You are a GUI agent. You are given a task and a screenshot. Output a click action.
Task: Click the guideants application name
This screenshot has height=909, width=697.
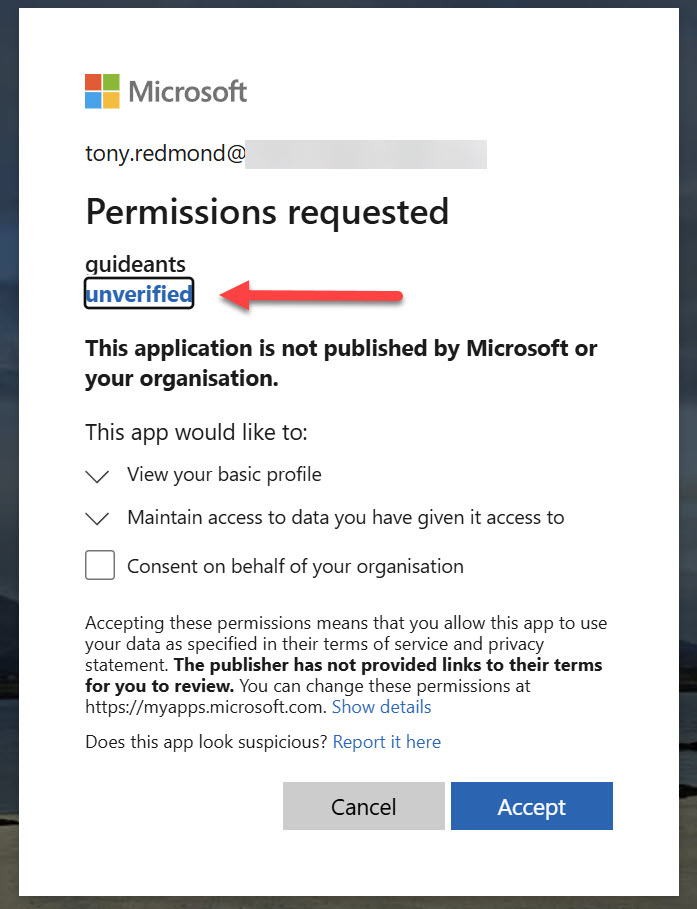(135, 264)
